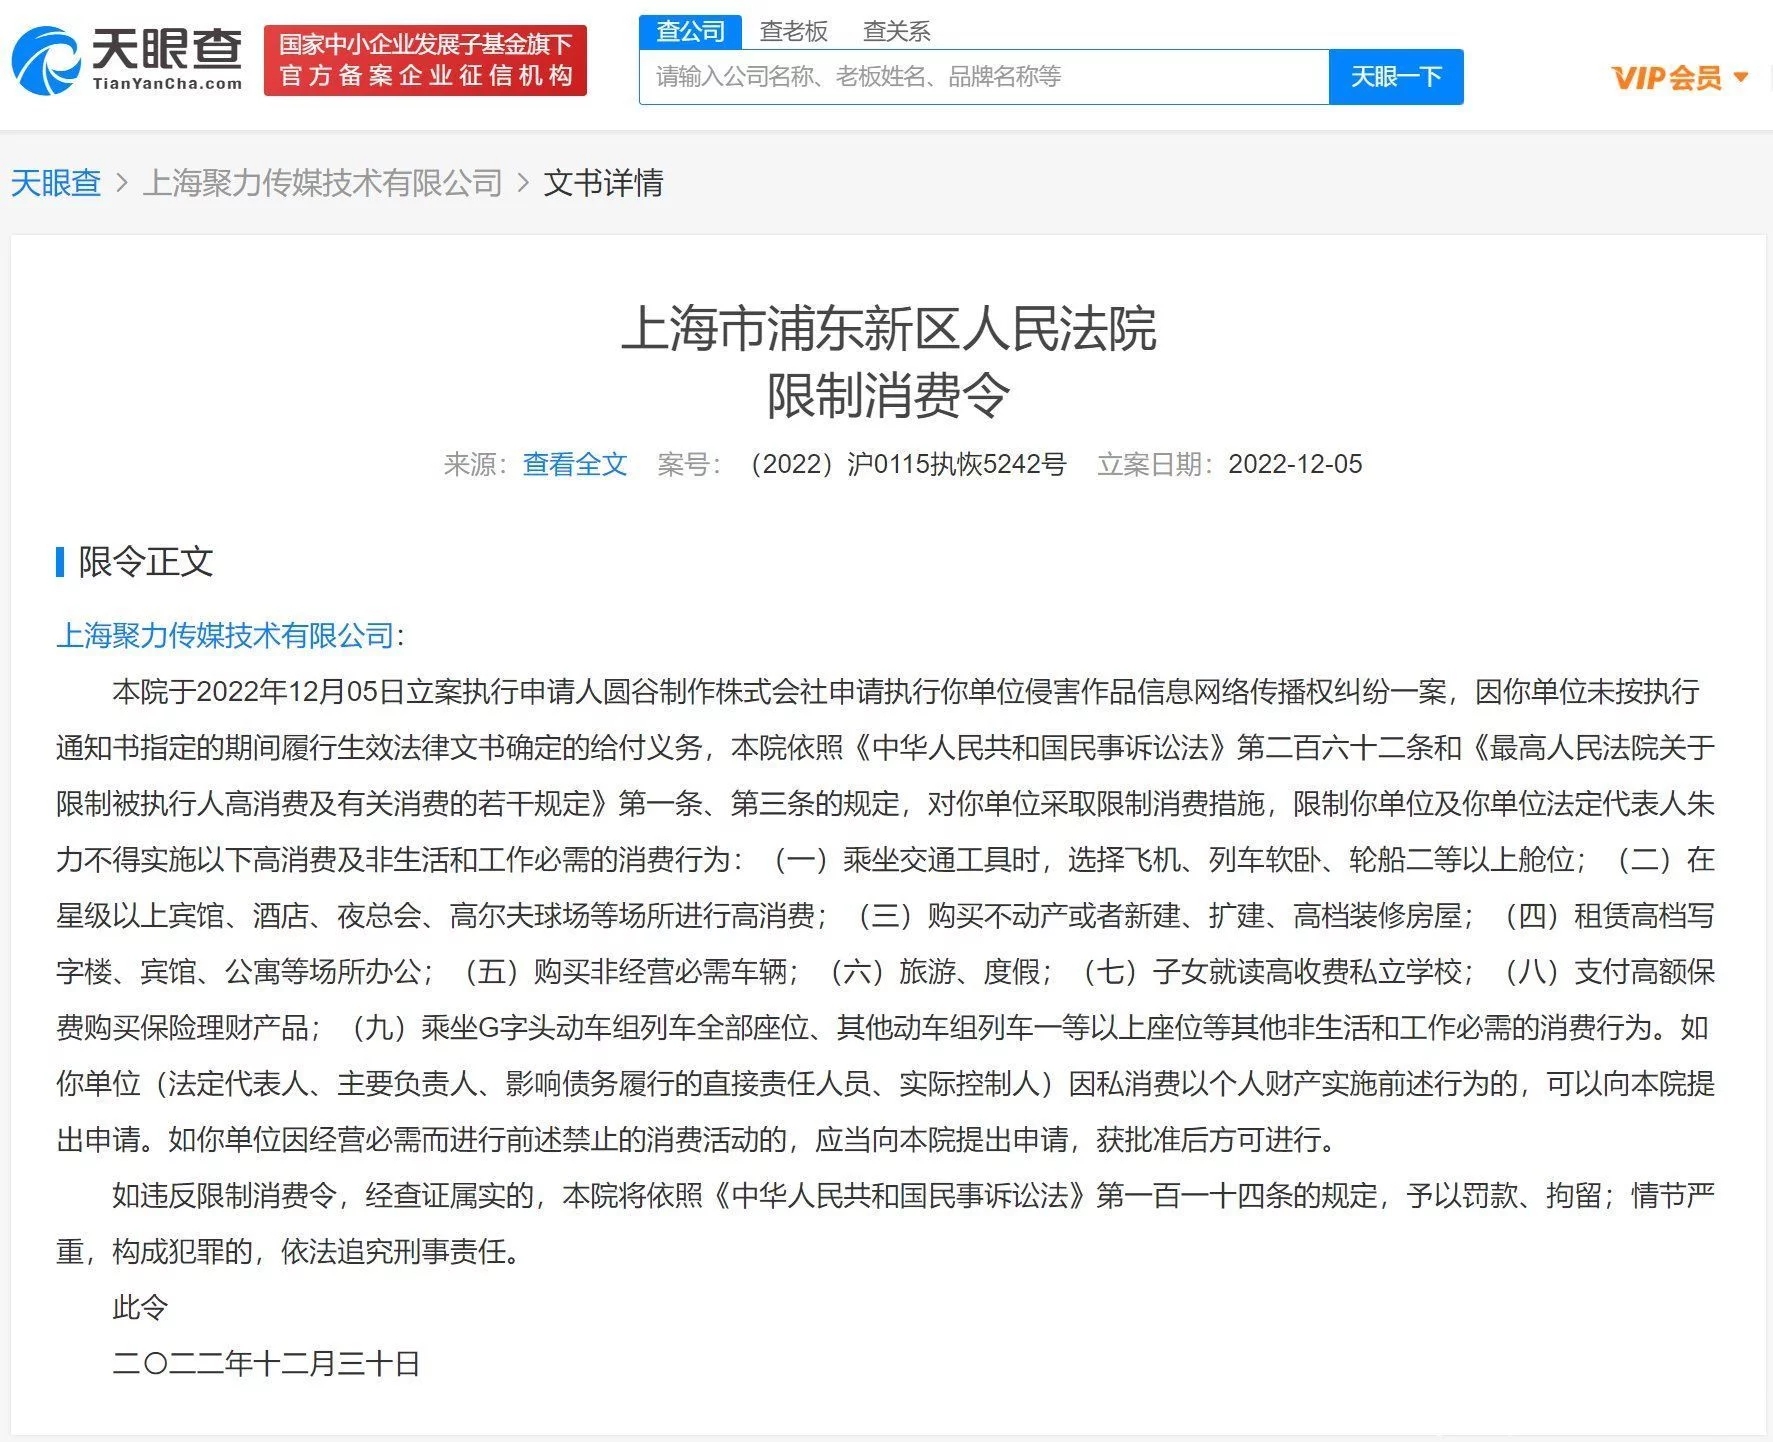Click 文书详情 breadcrumb text
Image resolution: width=1773 pixels, height=1442 pixels.
pos(603,183)
